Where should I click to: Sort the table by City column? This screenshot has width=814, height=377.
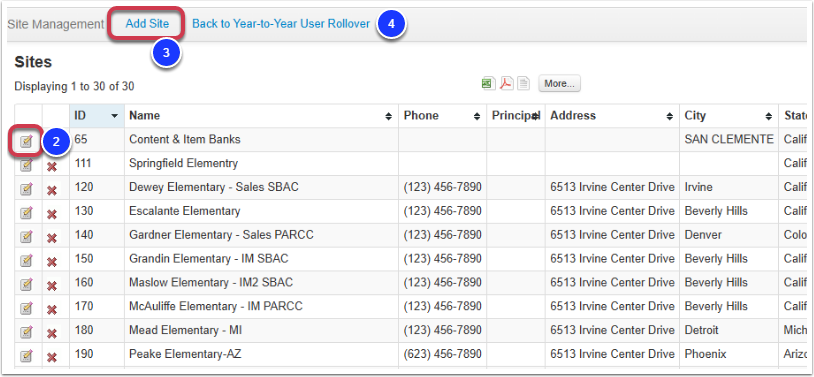point(729,116)
